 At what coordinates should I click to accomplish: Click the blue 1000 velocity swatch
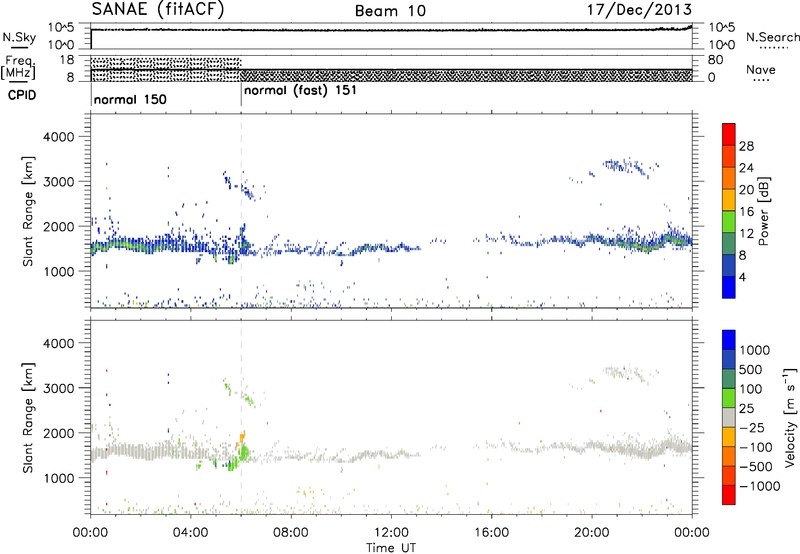729,340
